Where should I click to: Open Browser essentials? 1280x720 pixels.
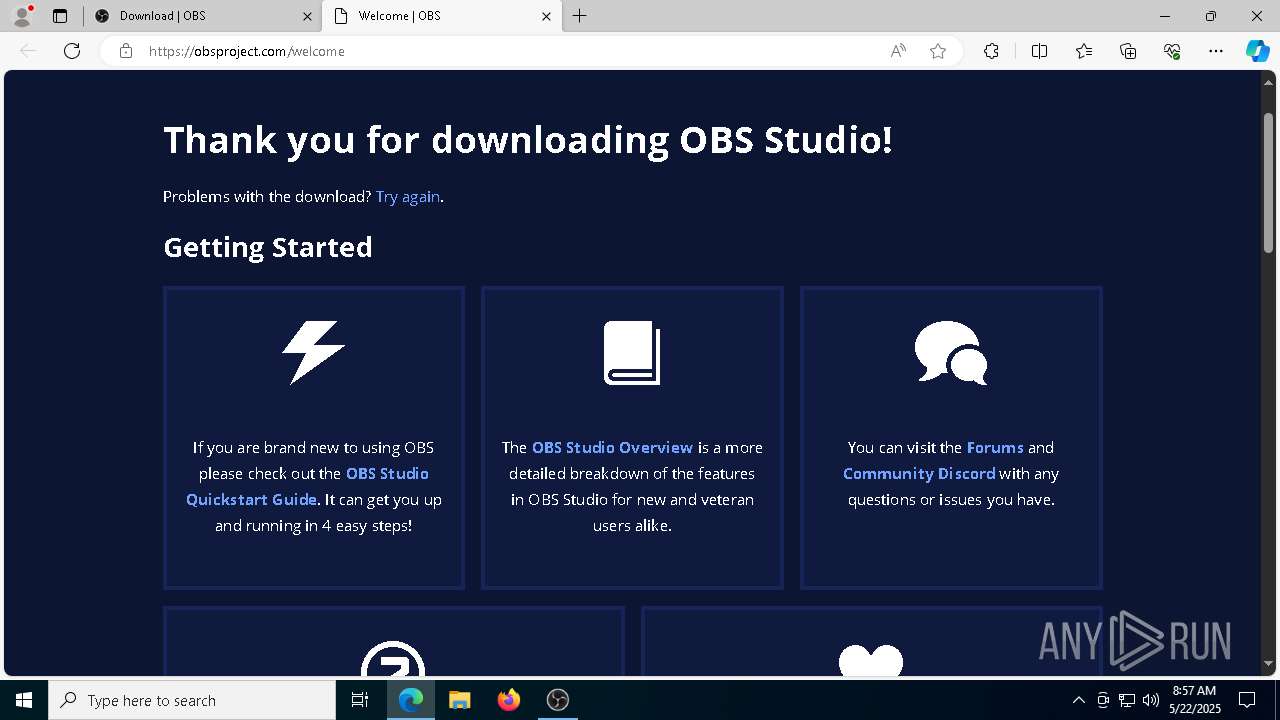click(x=1172, y=51)
